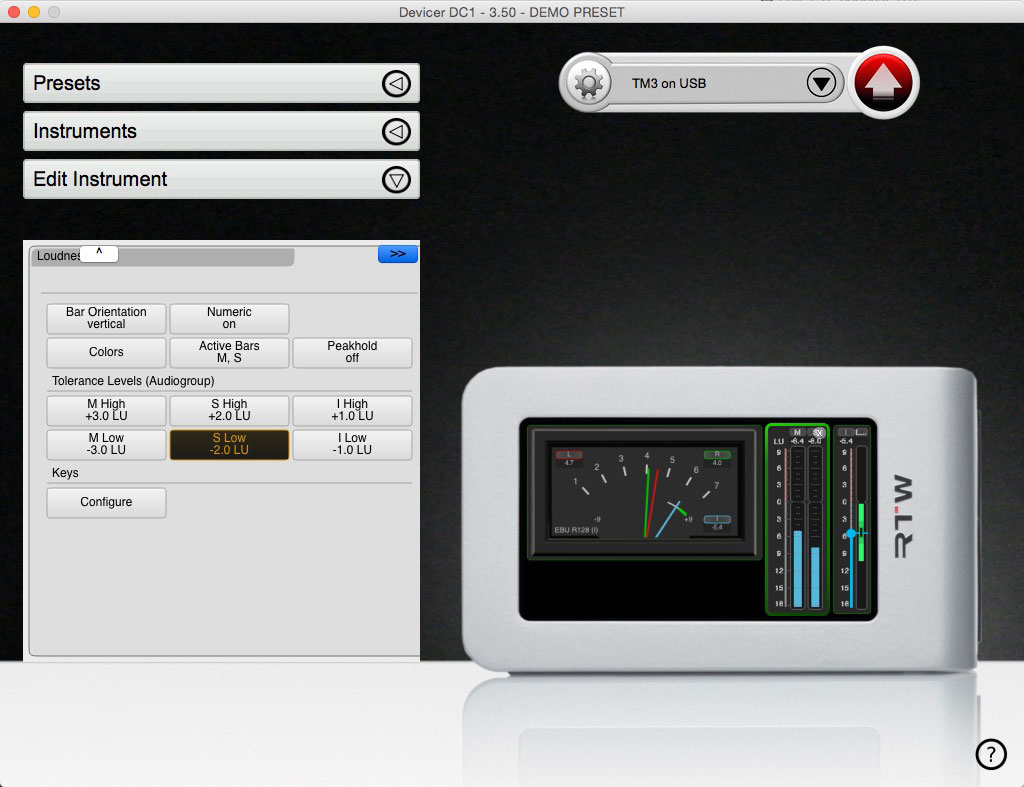Collapse the panel using the ^ icon
This screenshot has height=787, width=1024.
coord(99,252)
